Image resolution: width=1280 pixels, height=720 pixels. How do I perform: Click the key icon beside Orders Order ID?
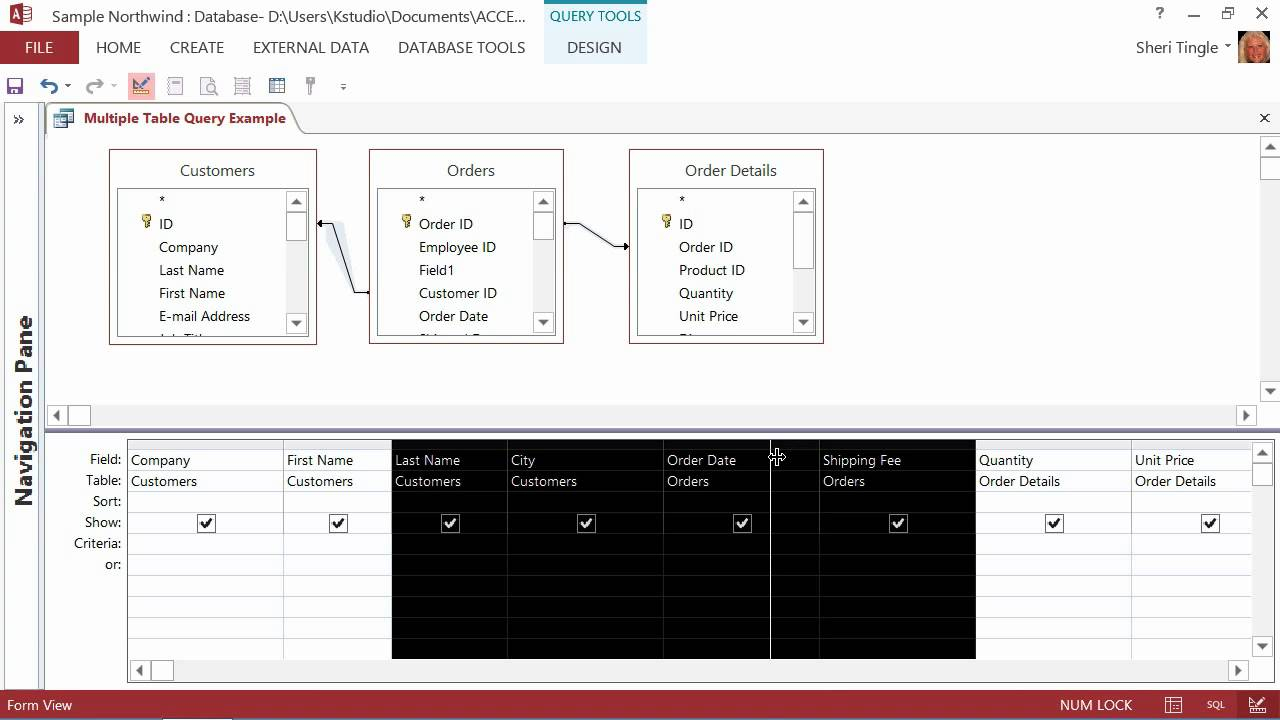pos(406,222)
